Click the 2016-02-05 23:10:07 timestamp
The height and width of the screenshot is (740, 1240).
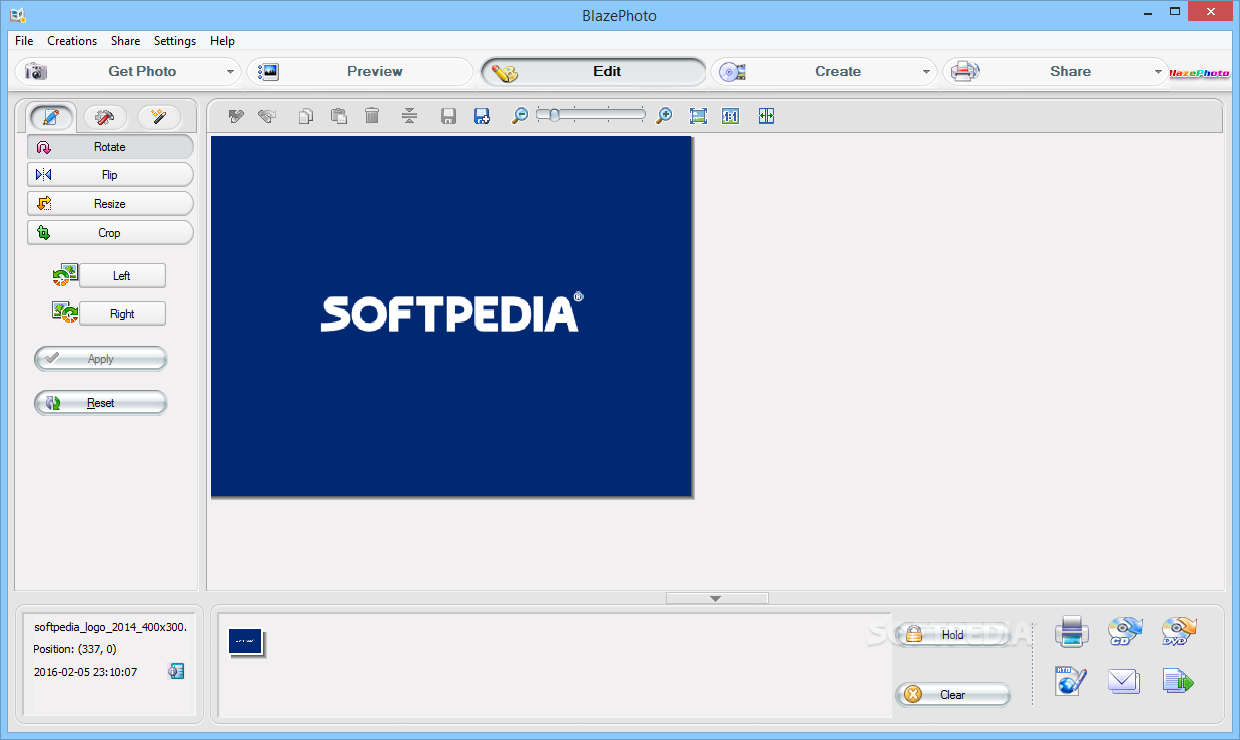(85, 672)
